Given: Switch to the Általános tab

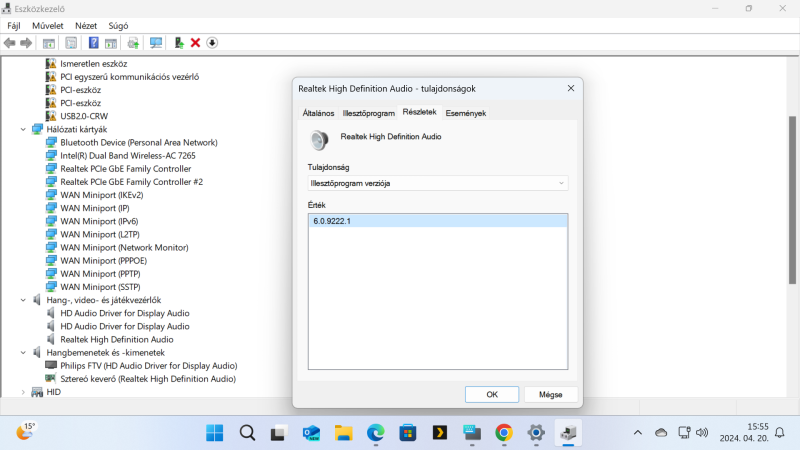Looking at the screenshot, I should pos(318,113).
